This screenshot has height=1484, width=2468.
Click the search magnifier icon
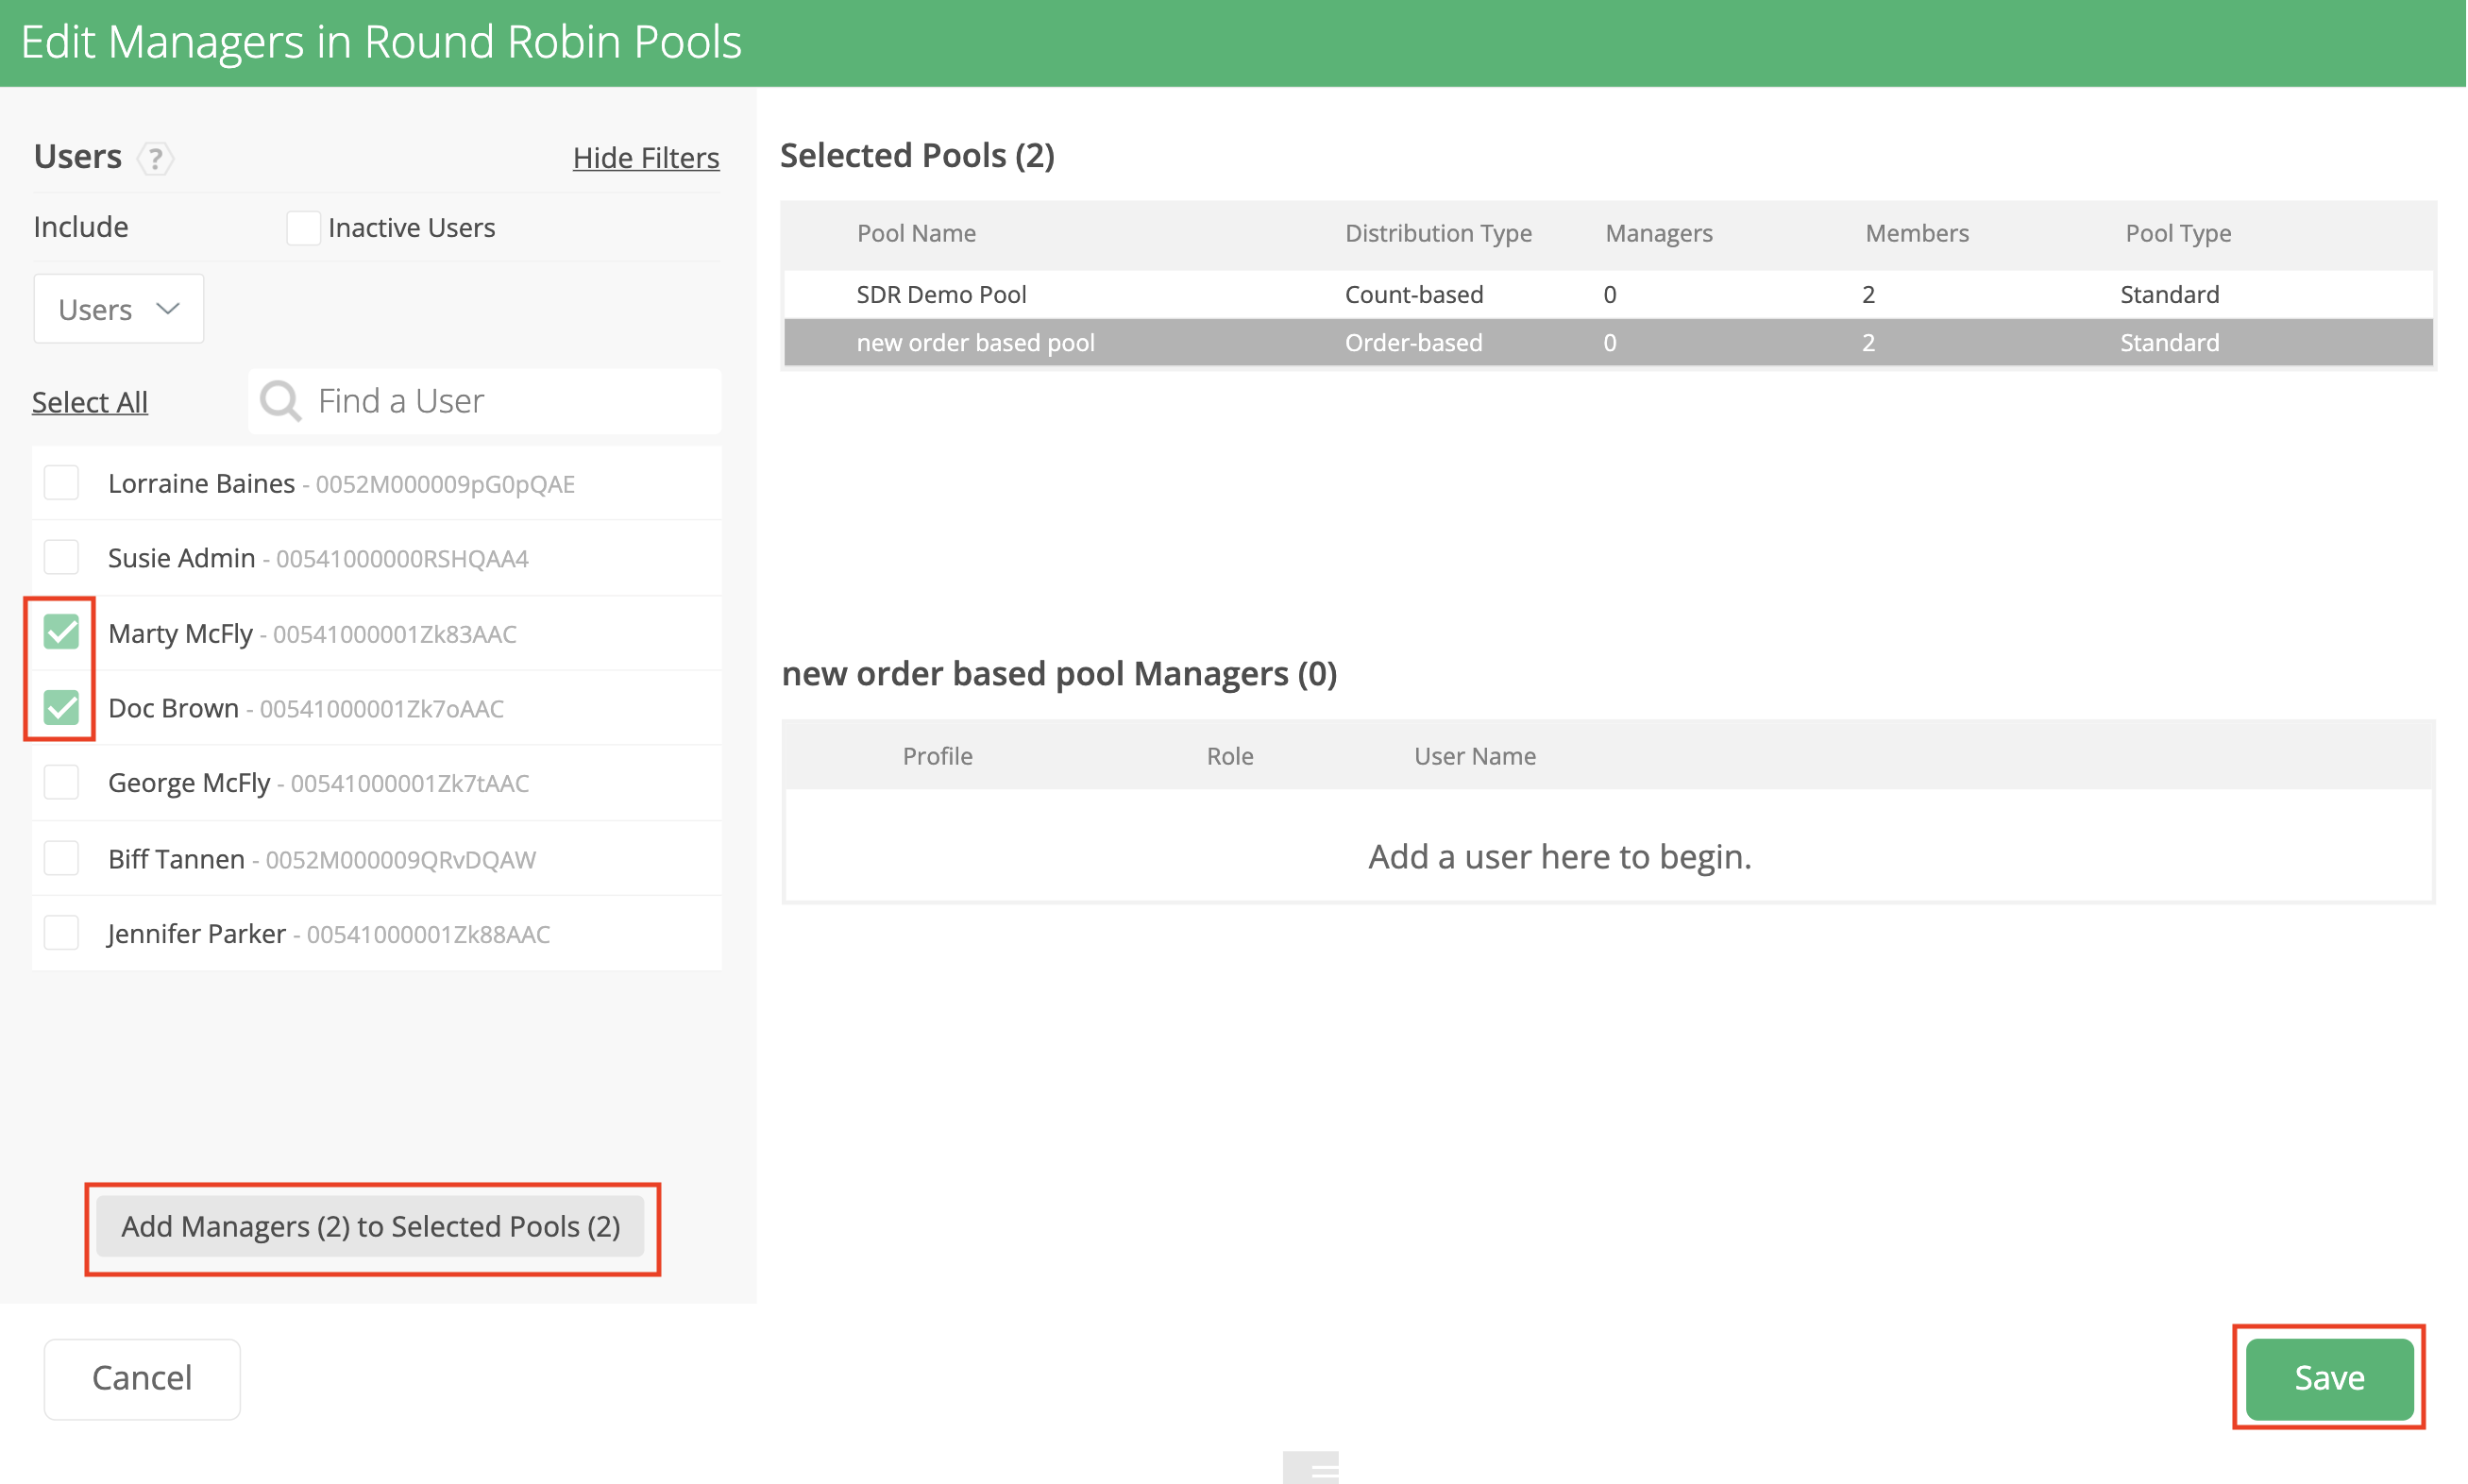coord(280,401)
